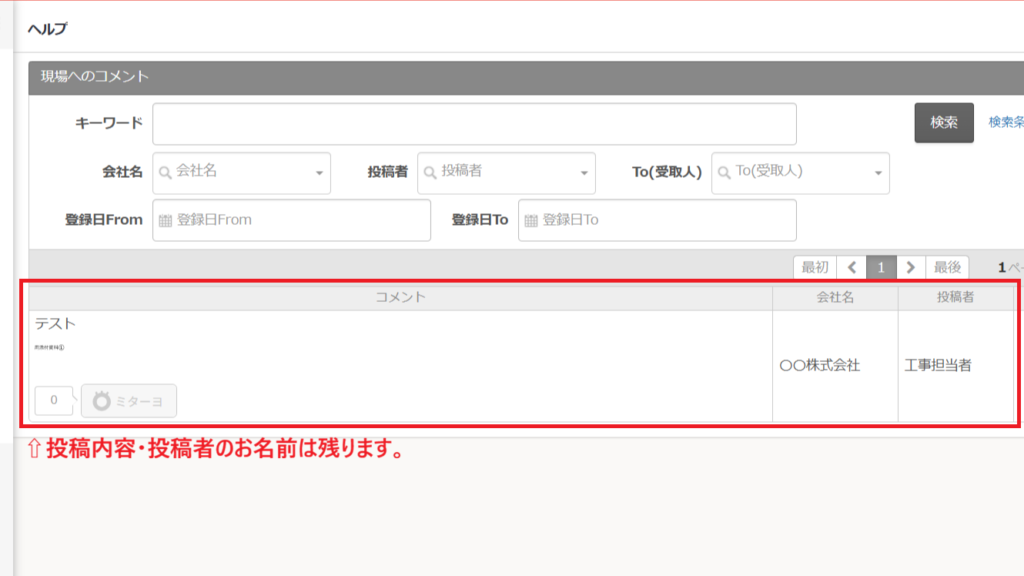1024x576 pixels.
Task: Expand the To(受取人) dropdown arrow
Action: coord(878,174)
